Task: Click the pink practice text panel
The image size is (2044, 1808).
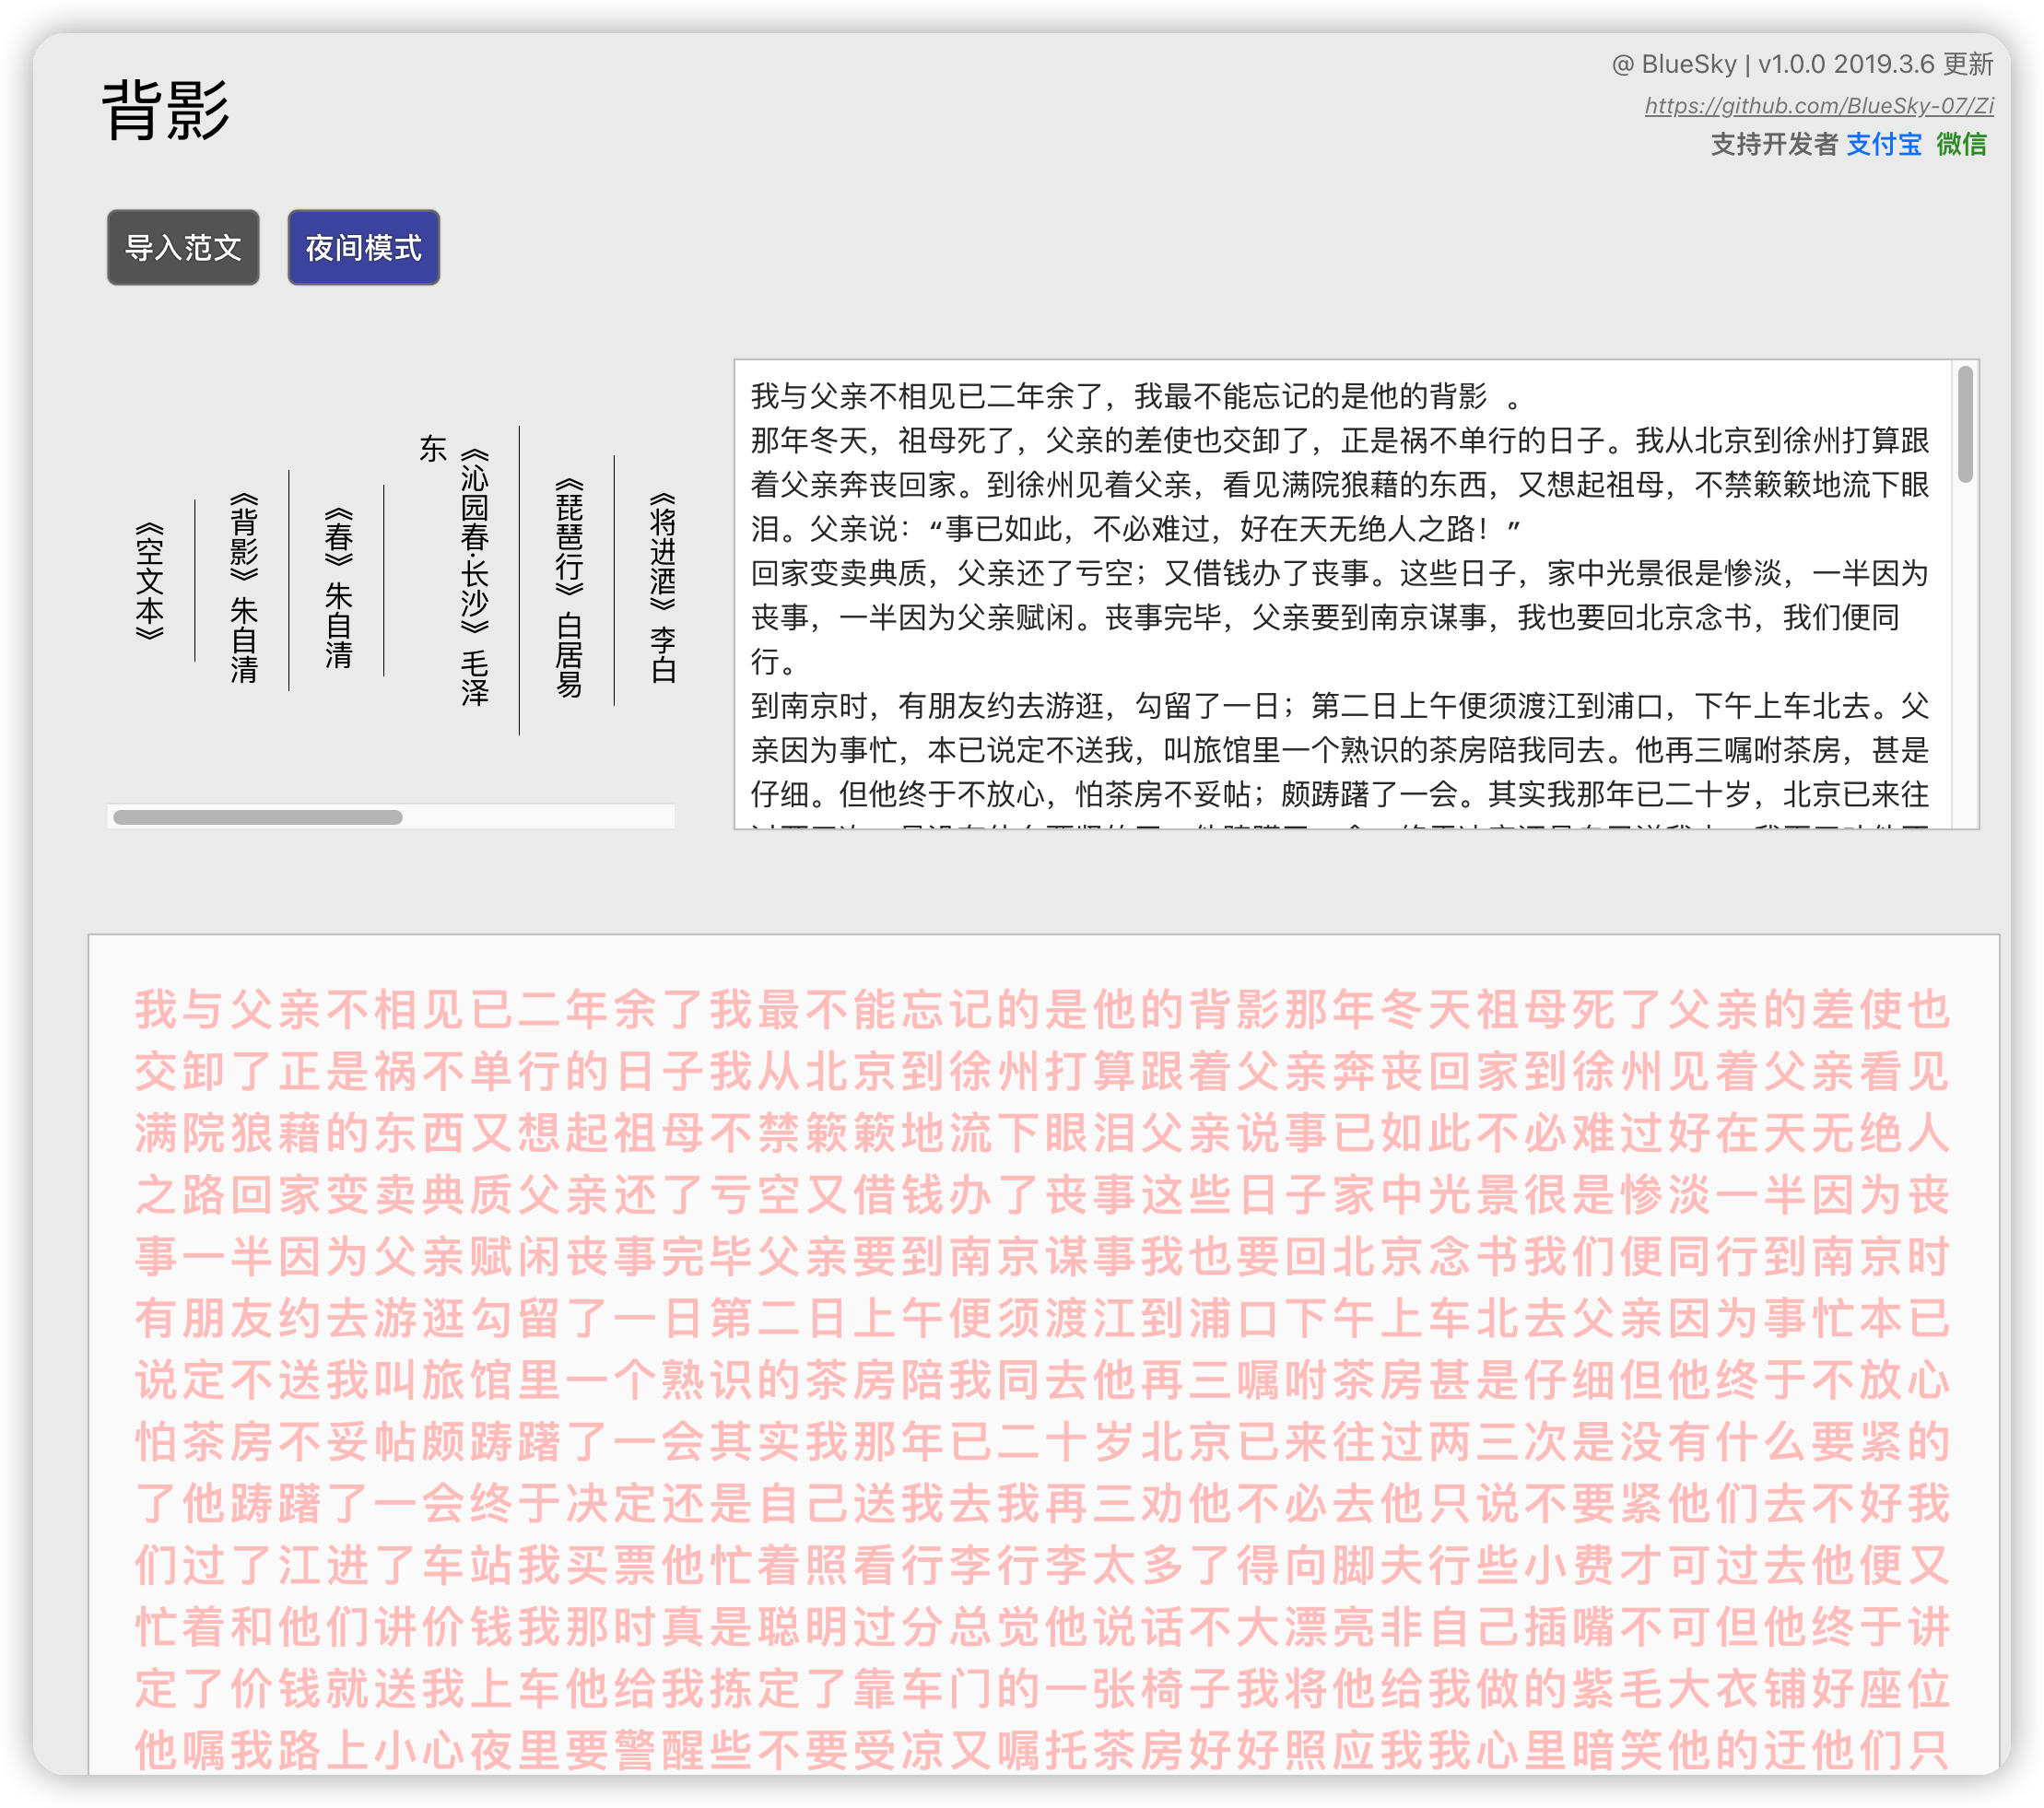Action: coord(1043,1355)
